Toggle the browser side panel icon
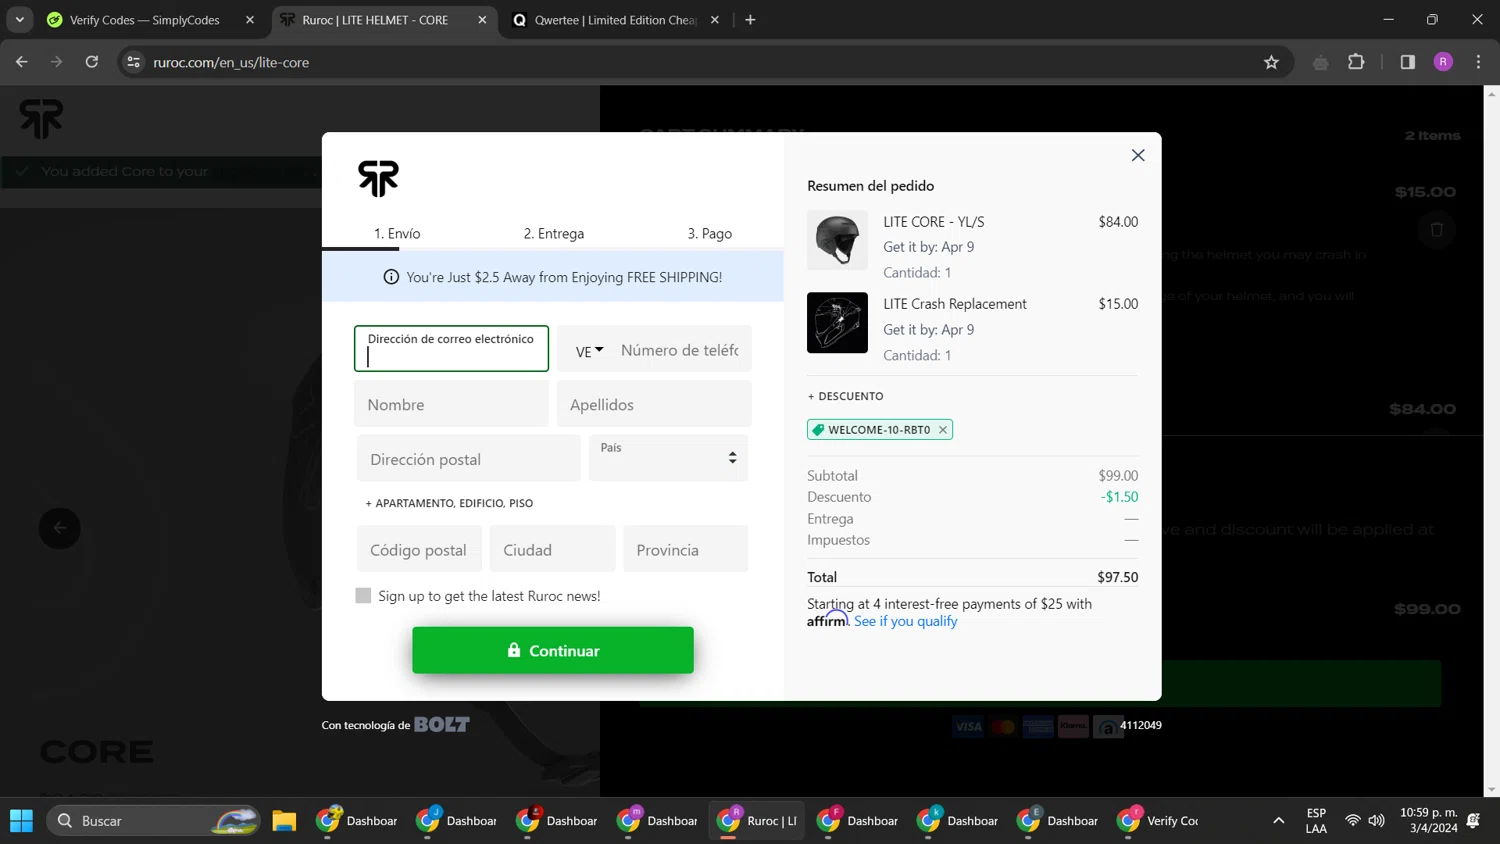 [x=1407, y=62]
